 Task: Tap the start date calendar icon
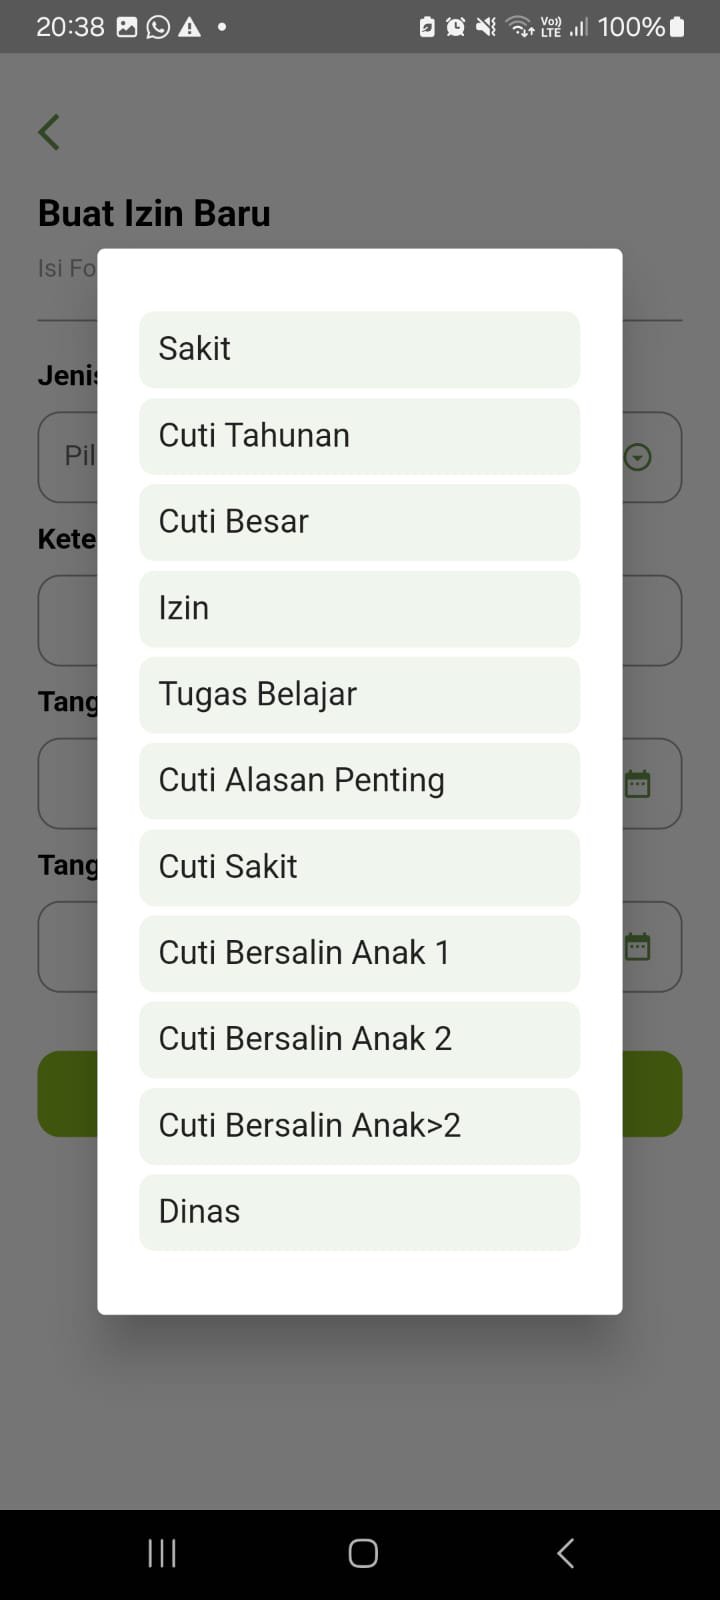pyautogui.click(x=638, y=784)
